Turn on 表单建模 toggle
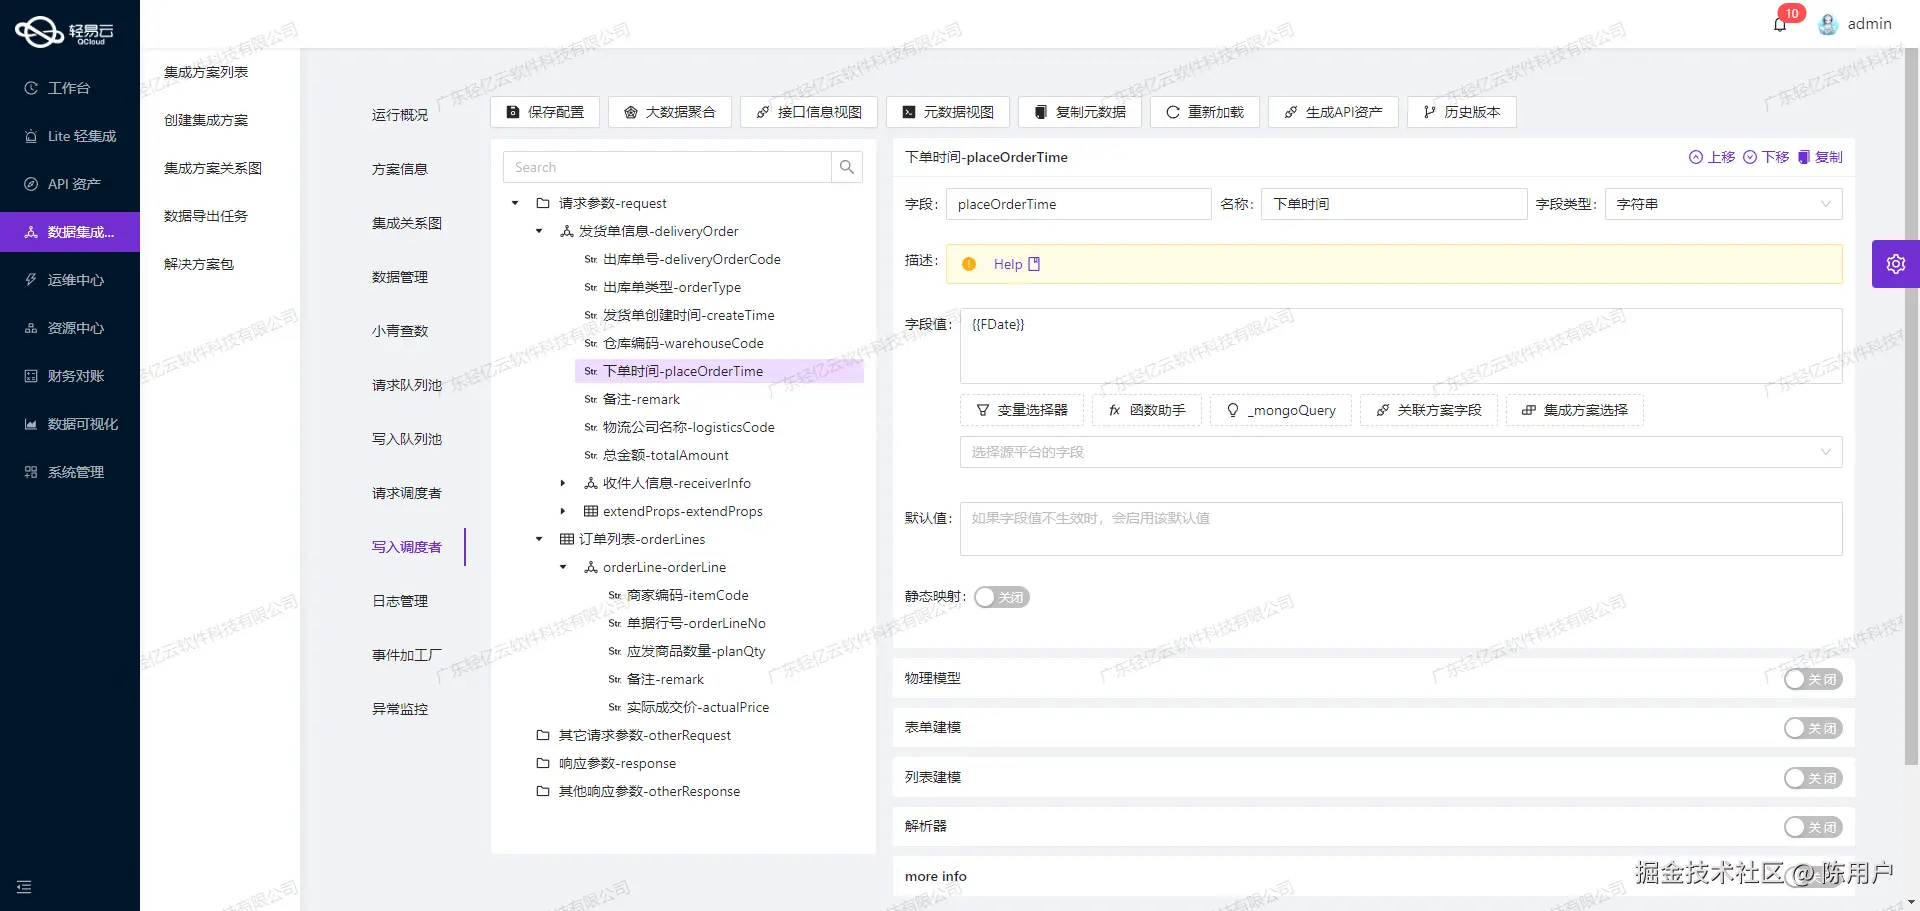Image resolution: width=1920 pixels, height=911 pixels. [1813, 727]
